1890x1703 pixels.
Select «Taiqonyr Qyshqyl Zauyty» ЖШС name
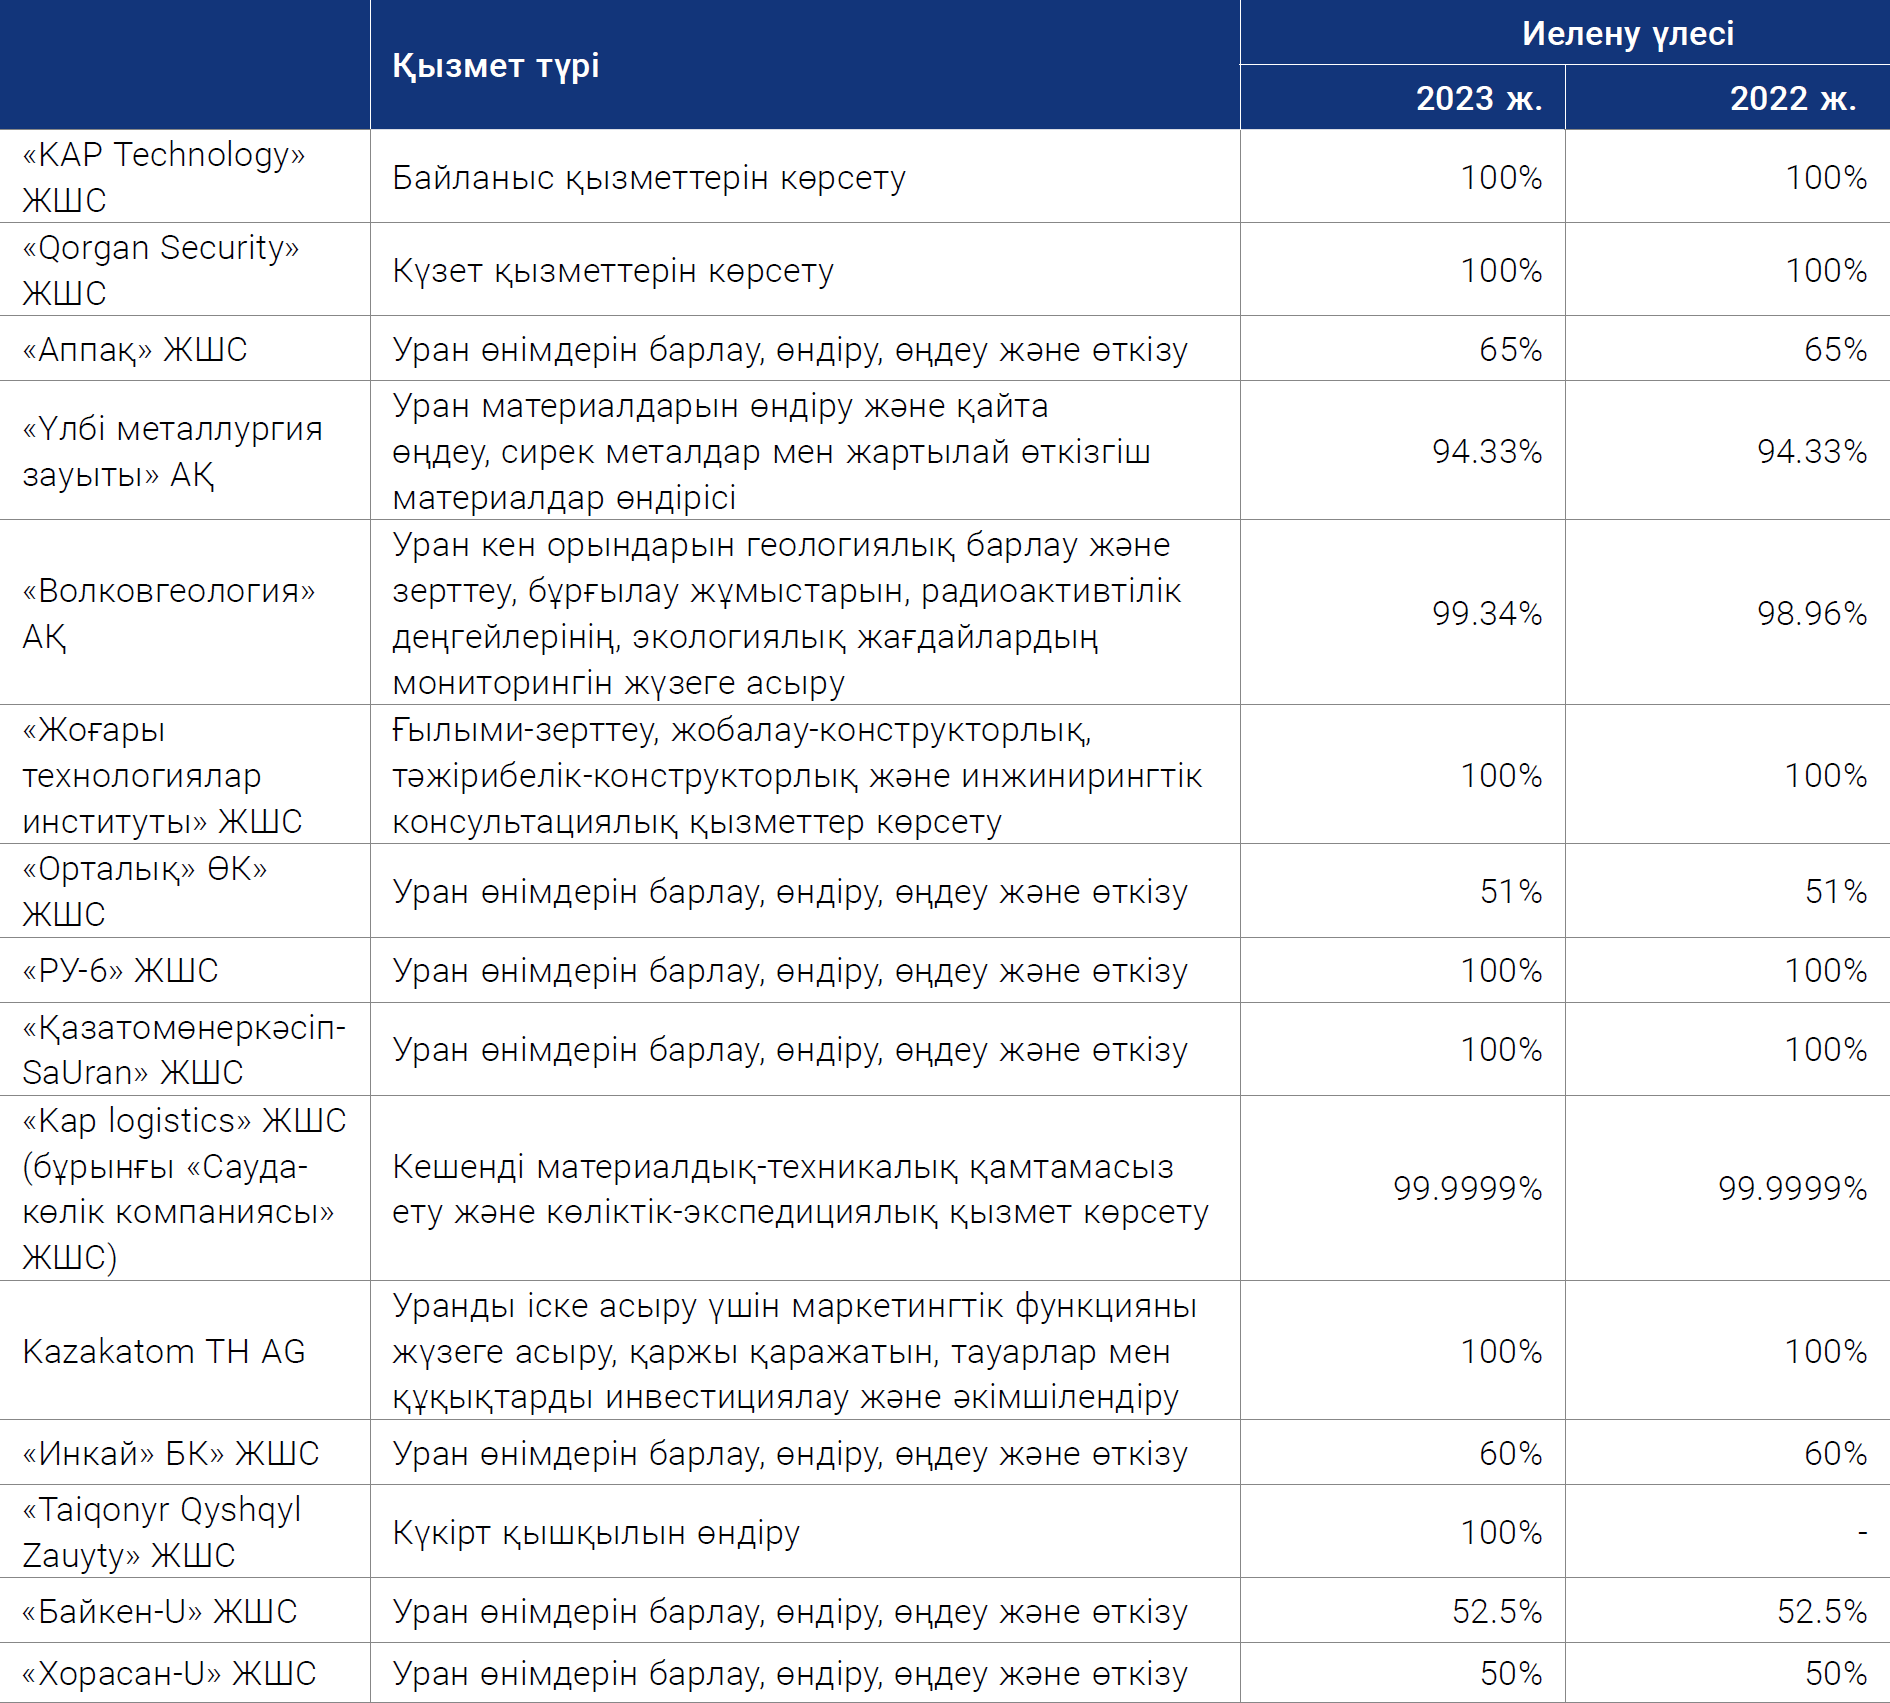coord(162,1532)
